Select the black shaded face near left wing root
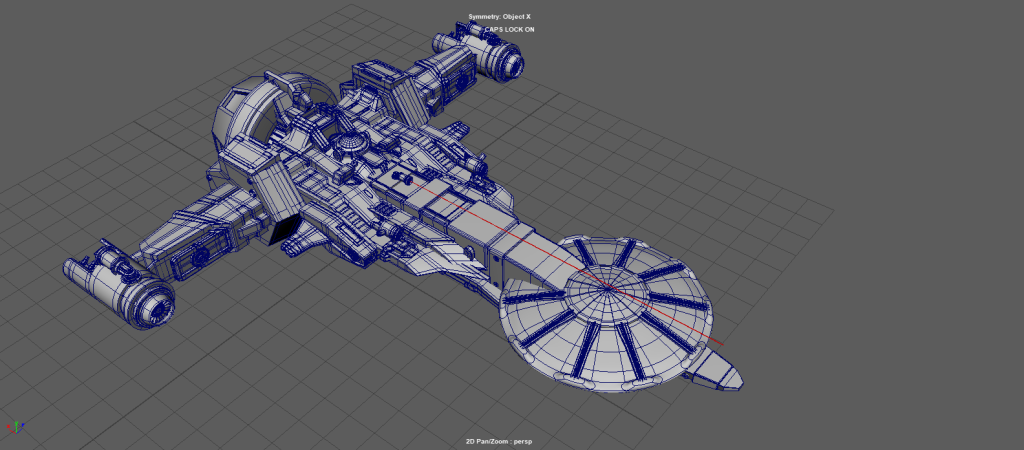This screenshot has width=1024, height=450. pos(283,231)
